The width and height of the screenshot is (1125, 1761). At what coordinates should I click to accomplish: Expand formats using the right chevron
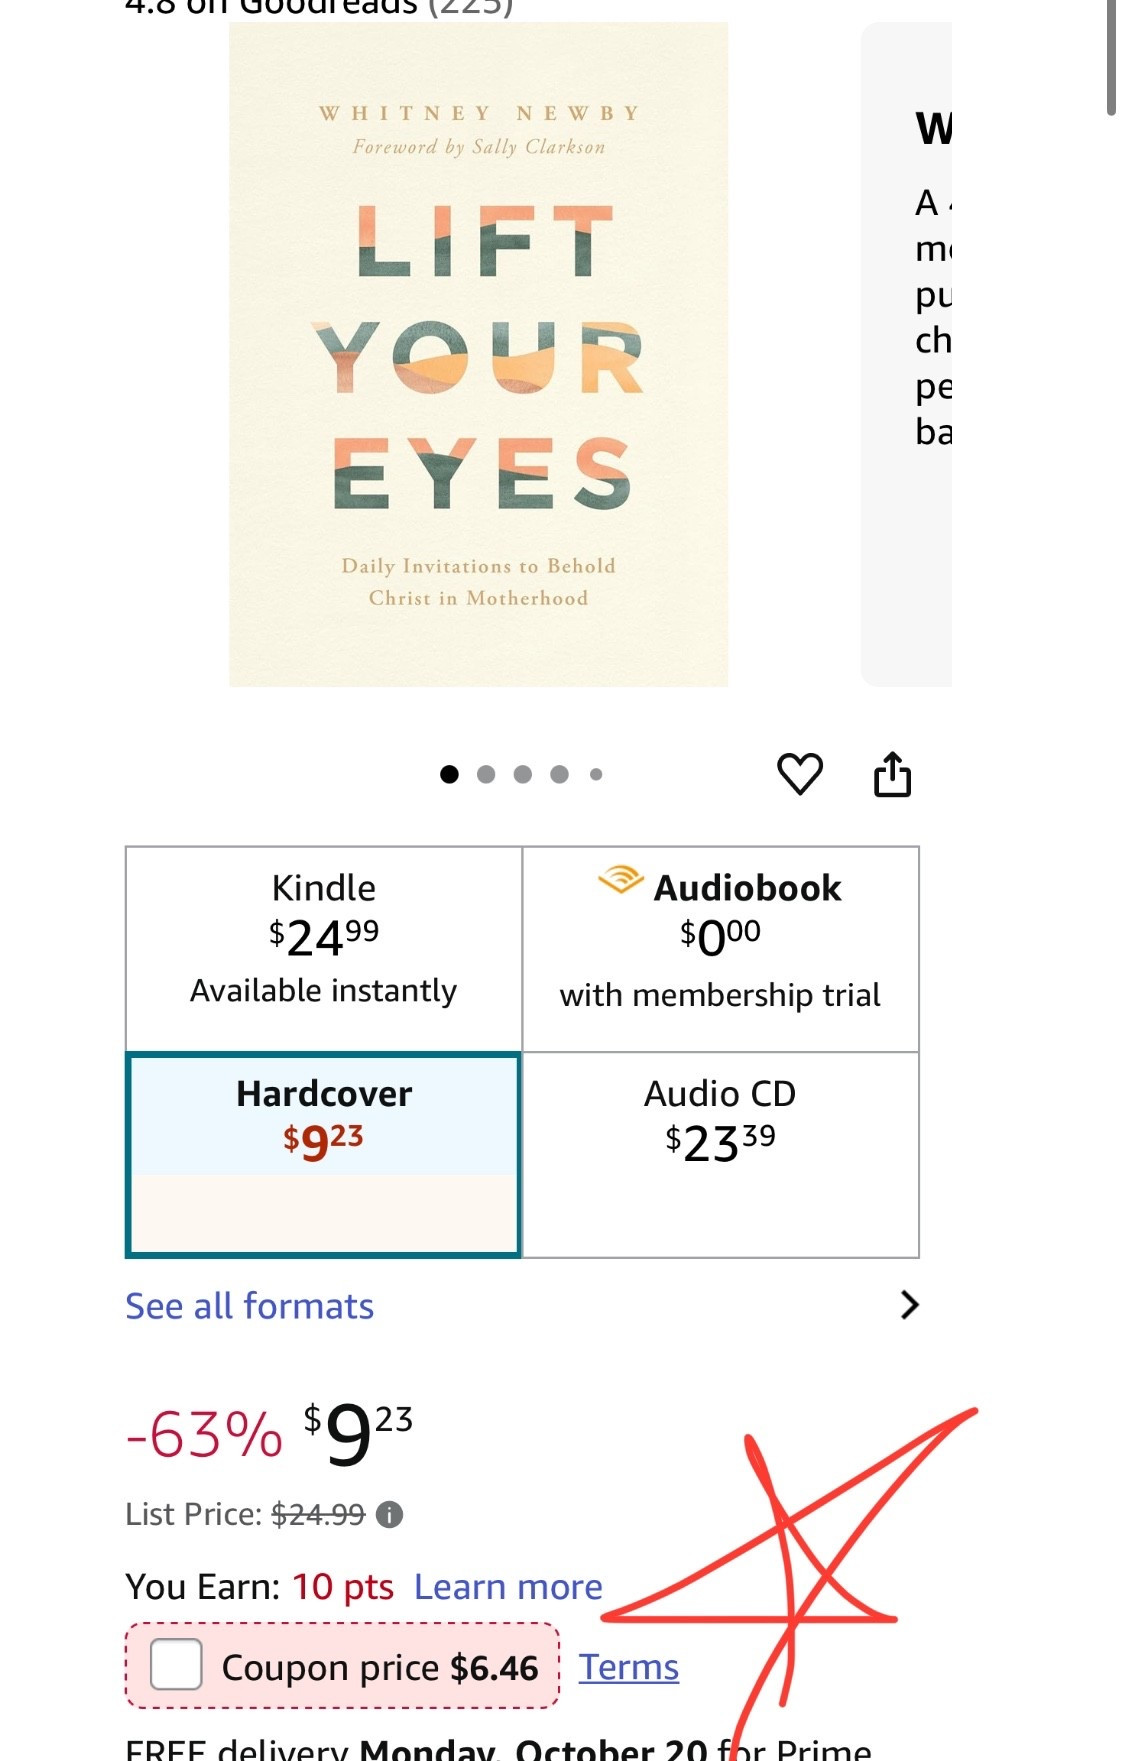pos(909,1305)
